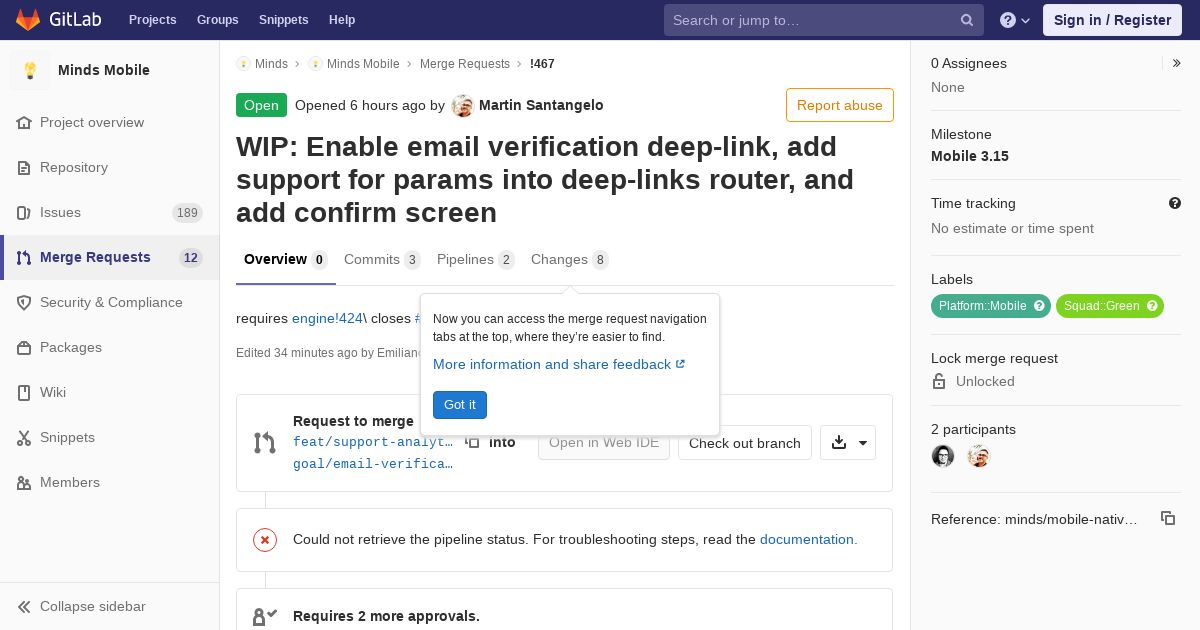Image resolution: width=1200 pixels, height=630 pixels.
Task: Switch to the Pipelines tab
Action: point(476,260)
